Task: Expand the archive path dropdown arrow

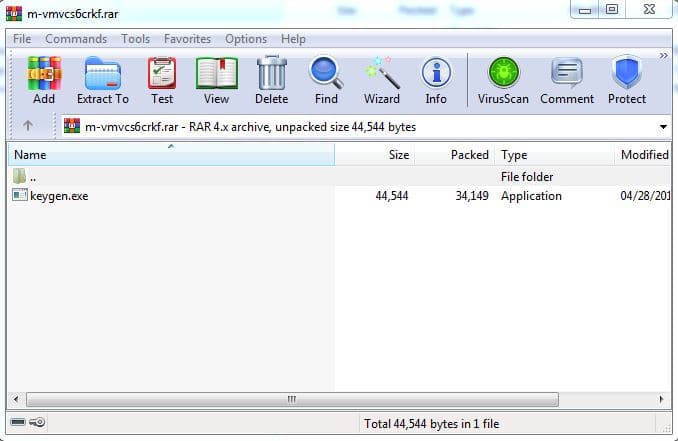Action: [663, 127]
